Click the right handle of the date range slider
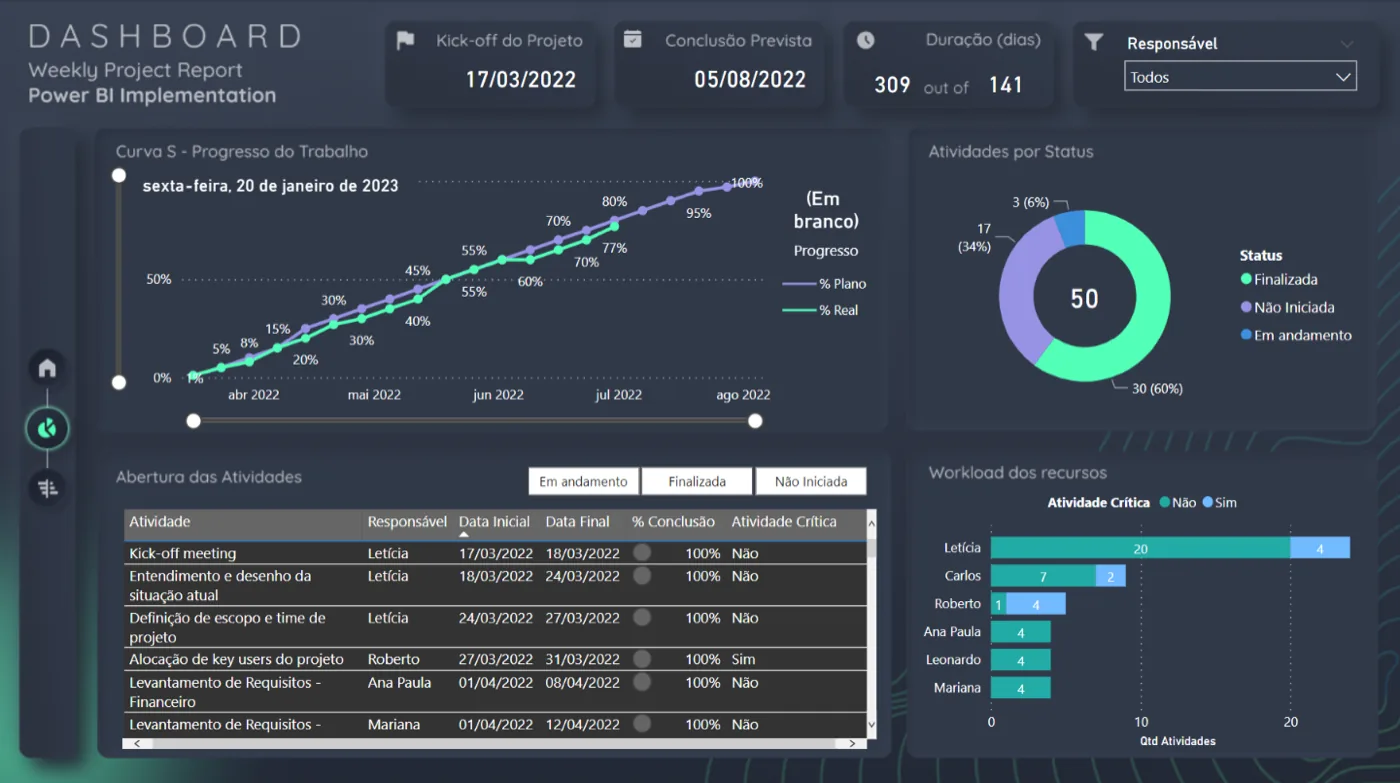The image size is (1400, 783). pos(756,421)
